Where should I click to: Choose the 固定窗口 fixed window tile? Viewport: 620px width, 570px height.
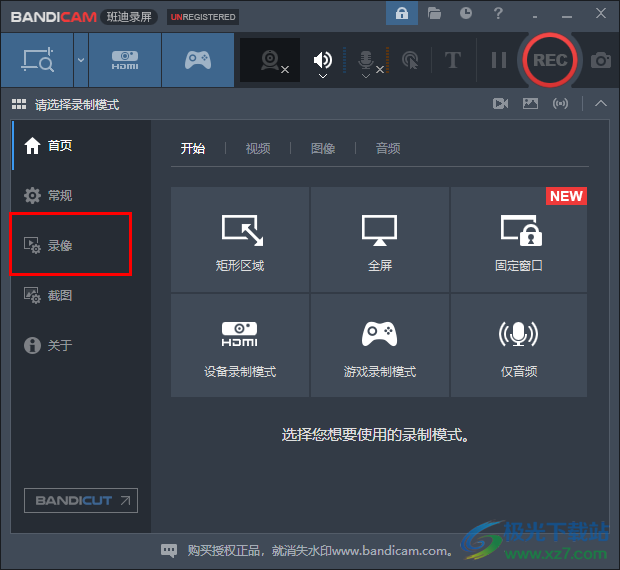519,240
